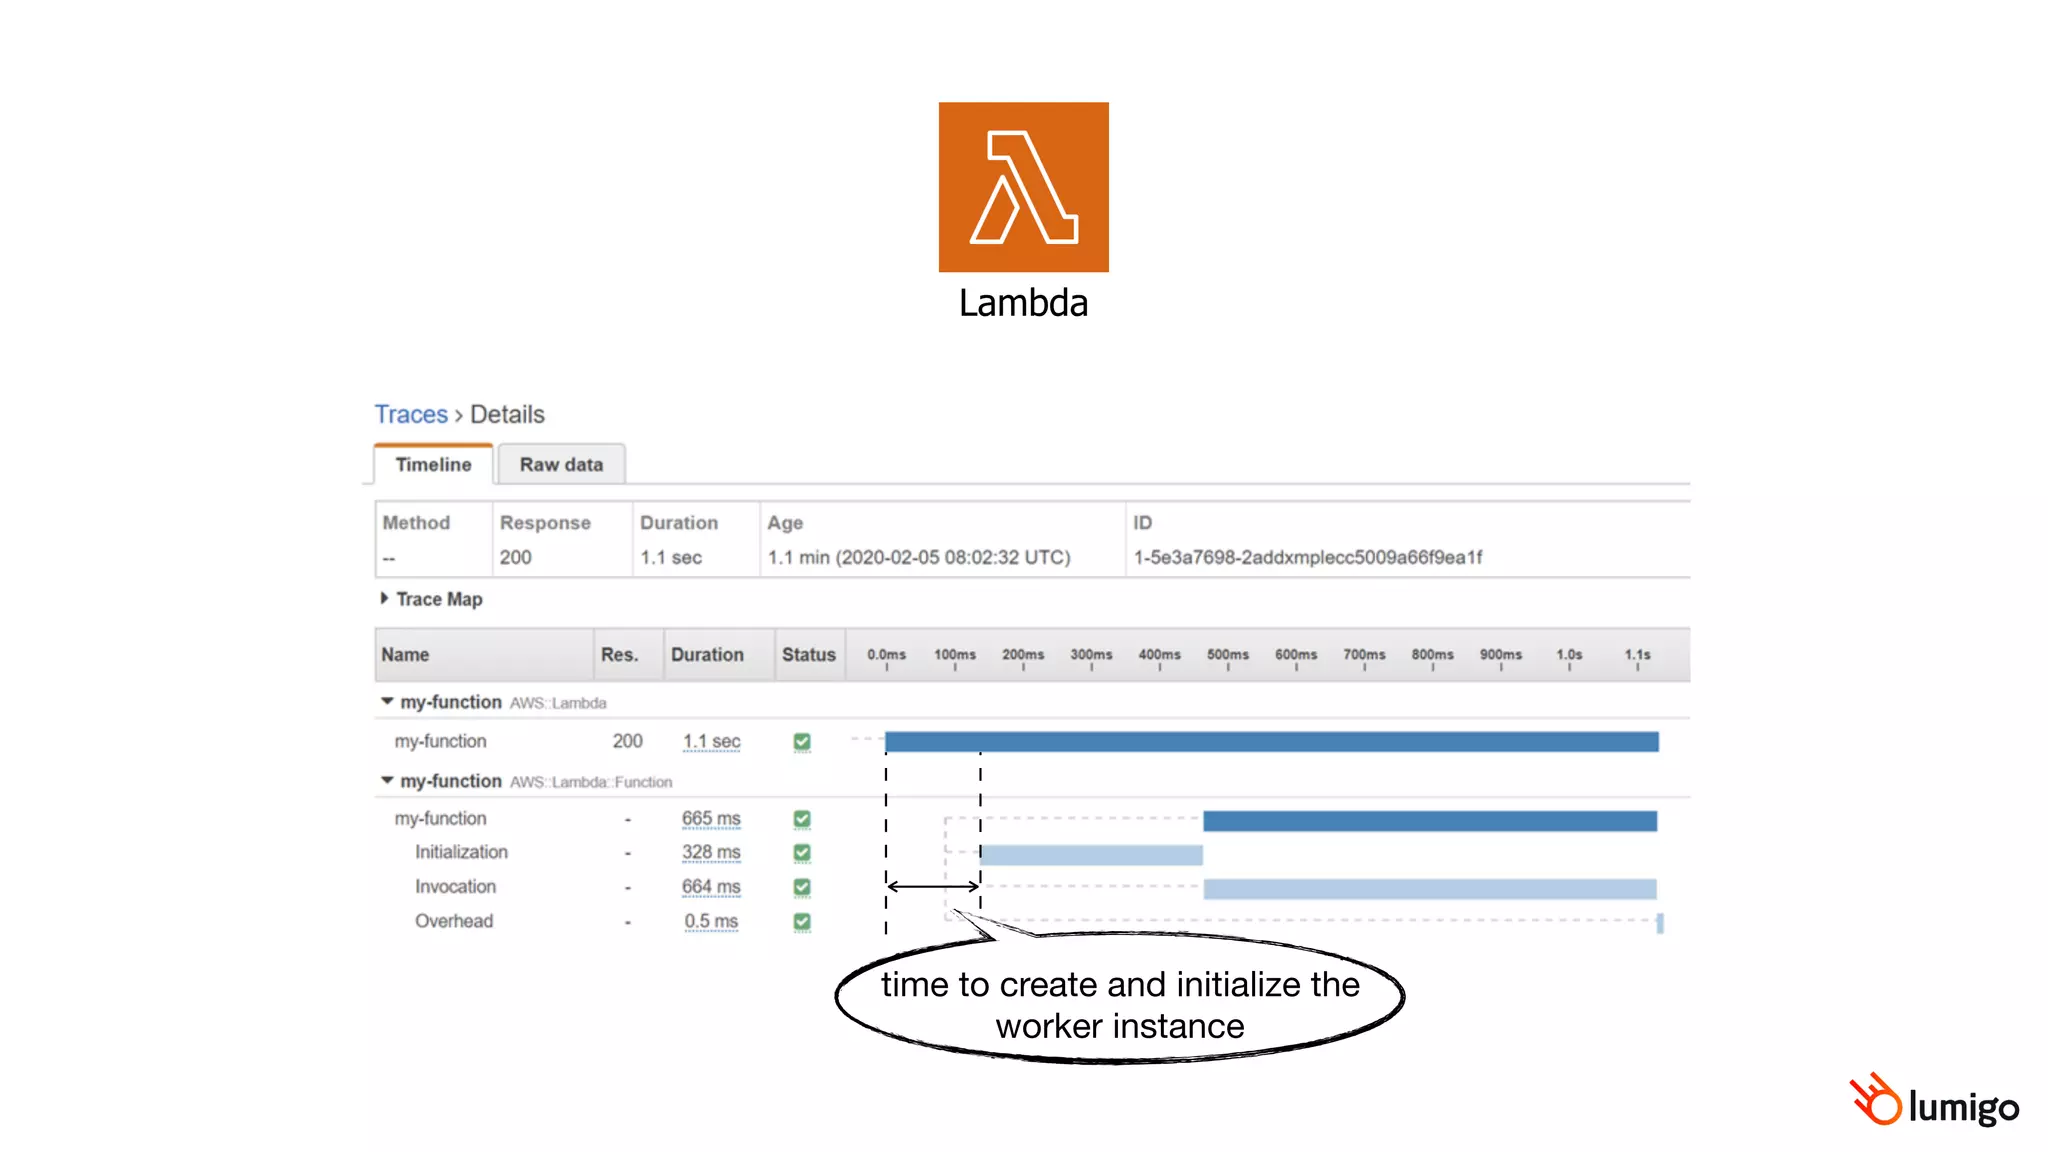Click status checkmark on Overhead row

(802, 921)
